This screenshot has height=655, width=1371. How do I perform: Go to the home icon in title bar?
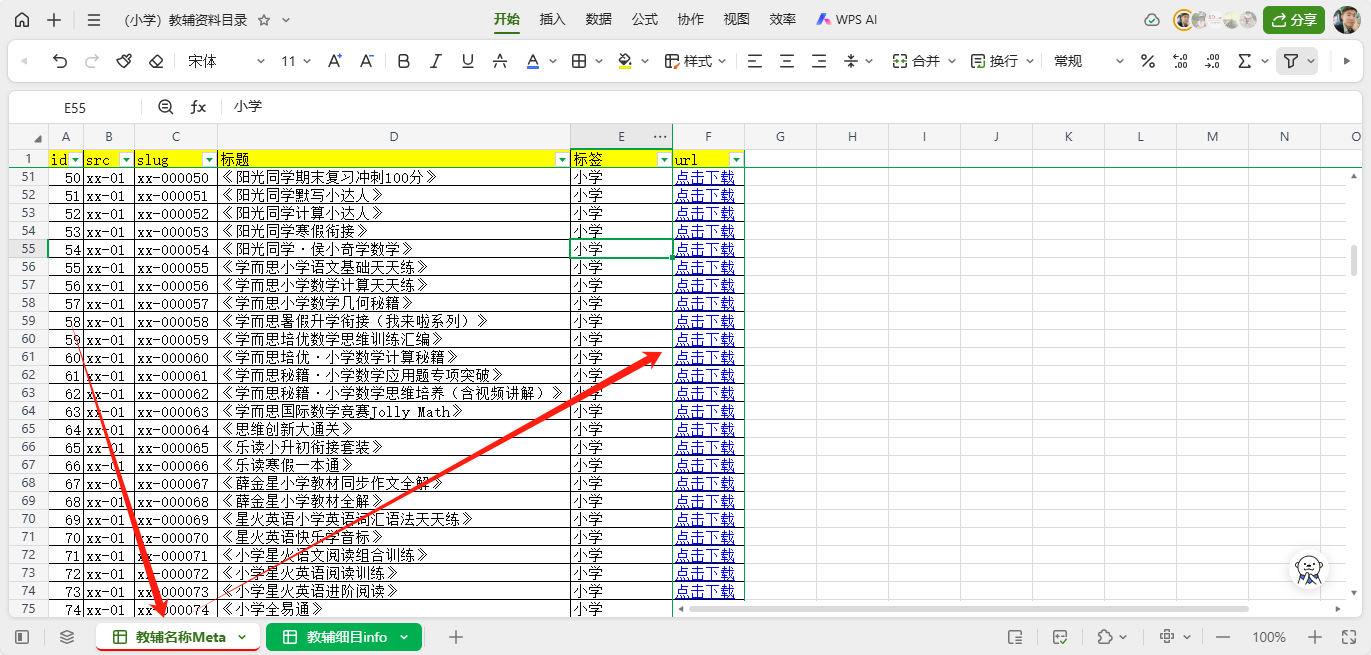tap(22, 20)
